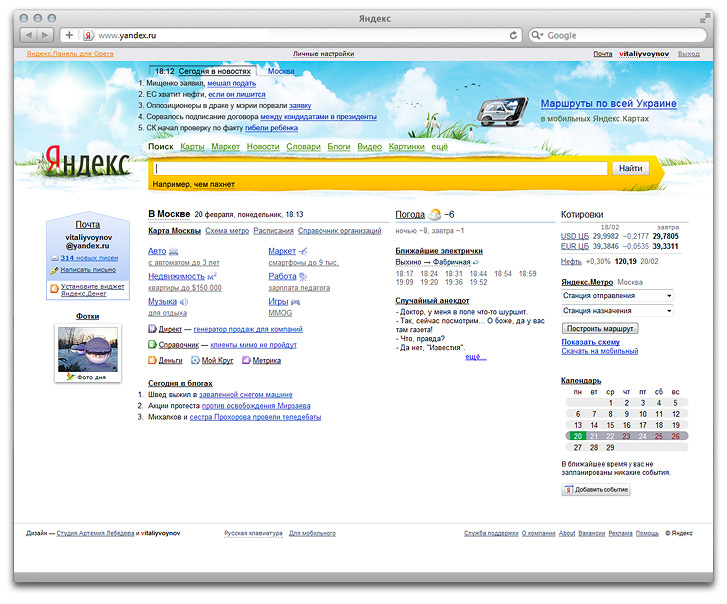The width and height of the screenshot is (727, 604).
Task: Click in the Yandex search input field
Action: 380,169
